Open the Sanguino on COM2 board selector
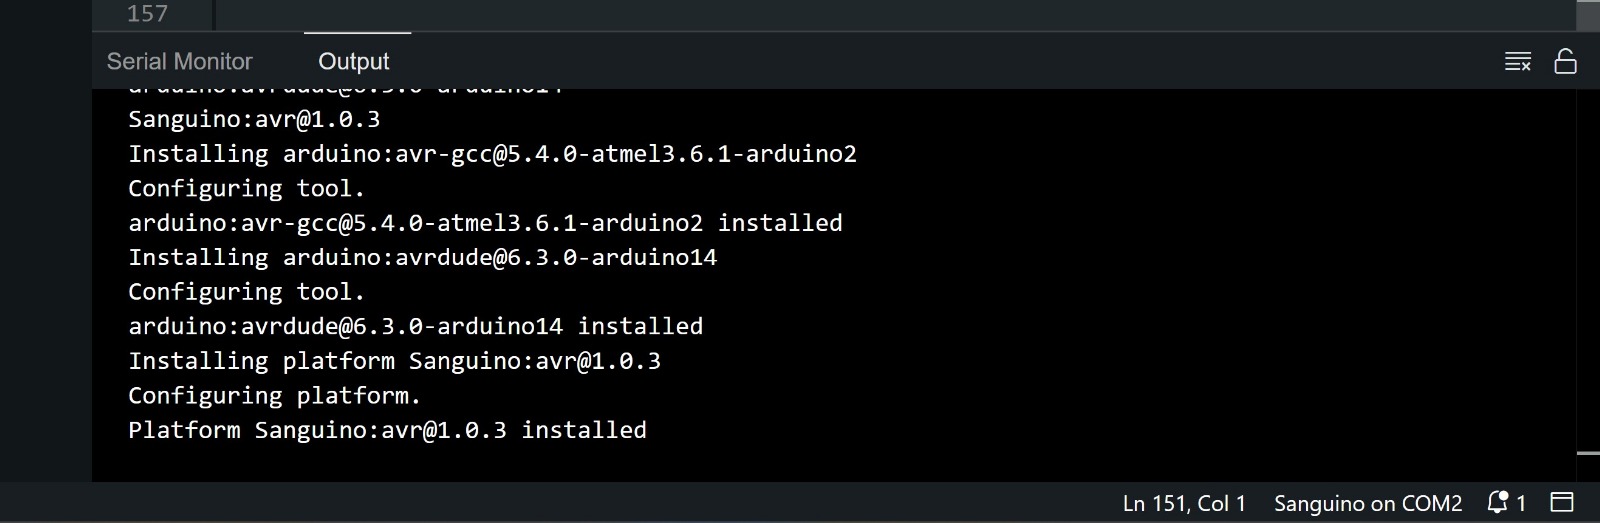This screenshot has height=523, width=1600. point(1367,503)
